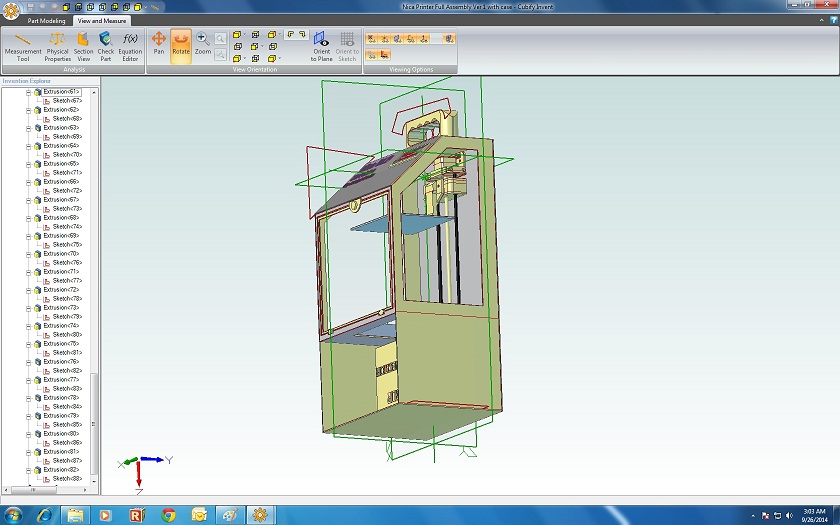Select Extrusion<79> in the tree

pyautogui.click(x=61, y=416)
